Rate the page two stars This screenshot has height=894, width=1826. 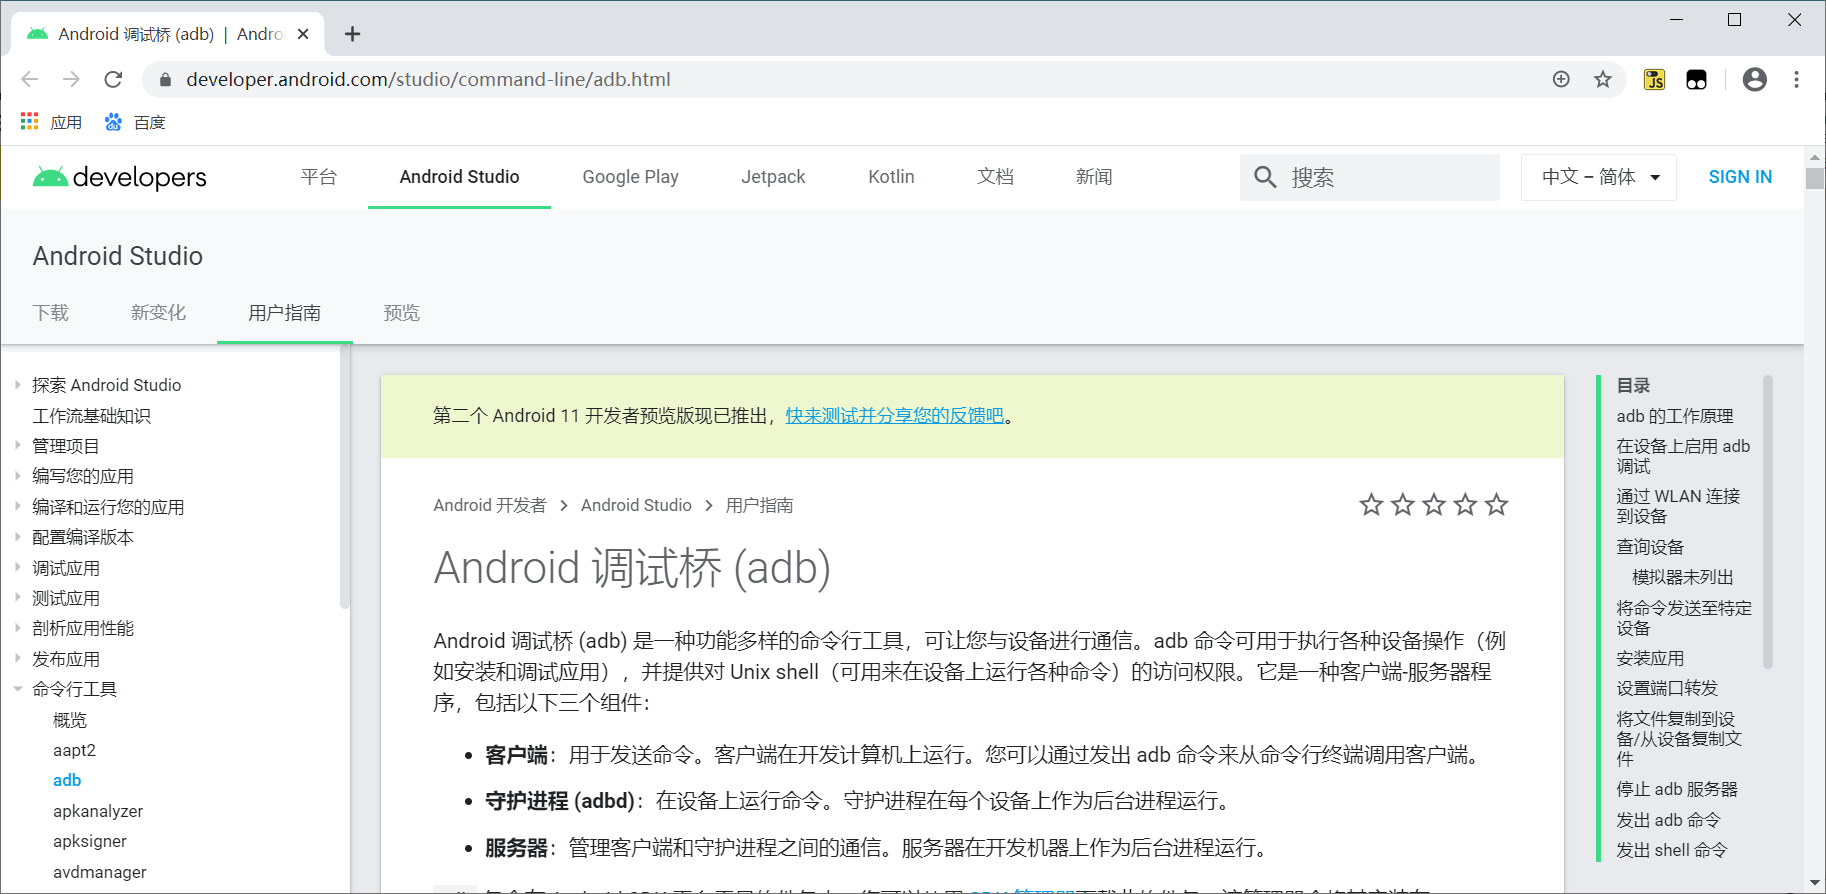click(1403, 505)
